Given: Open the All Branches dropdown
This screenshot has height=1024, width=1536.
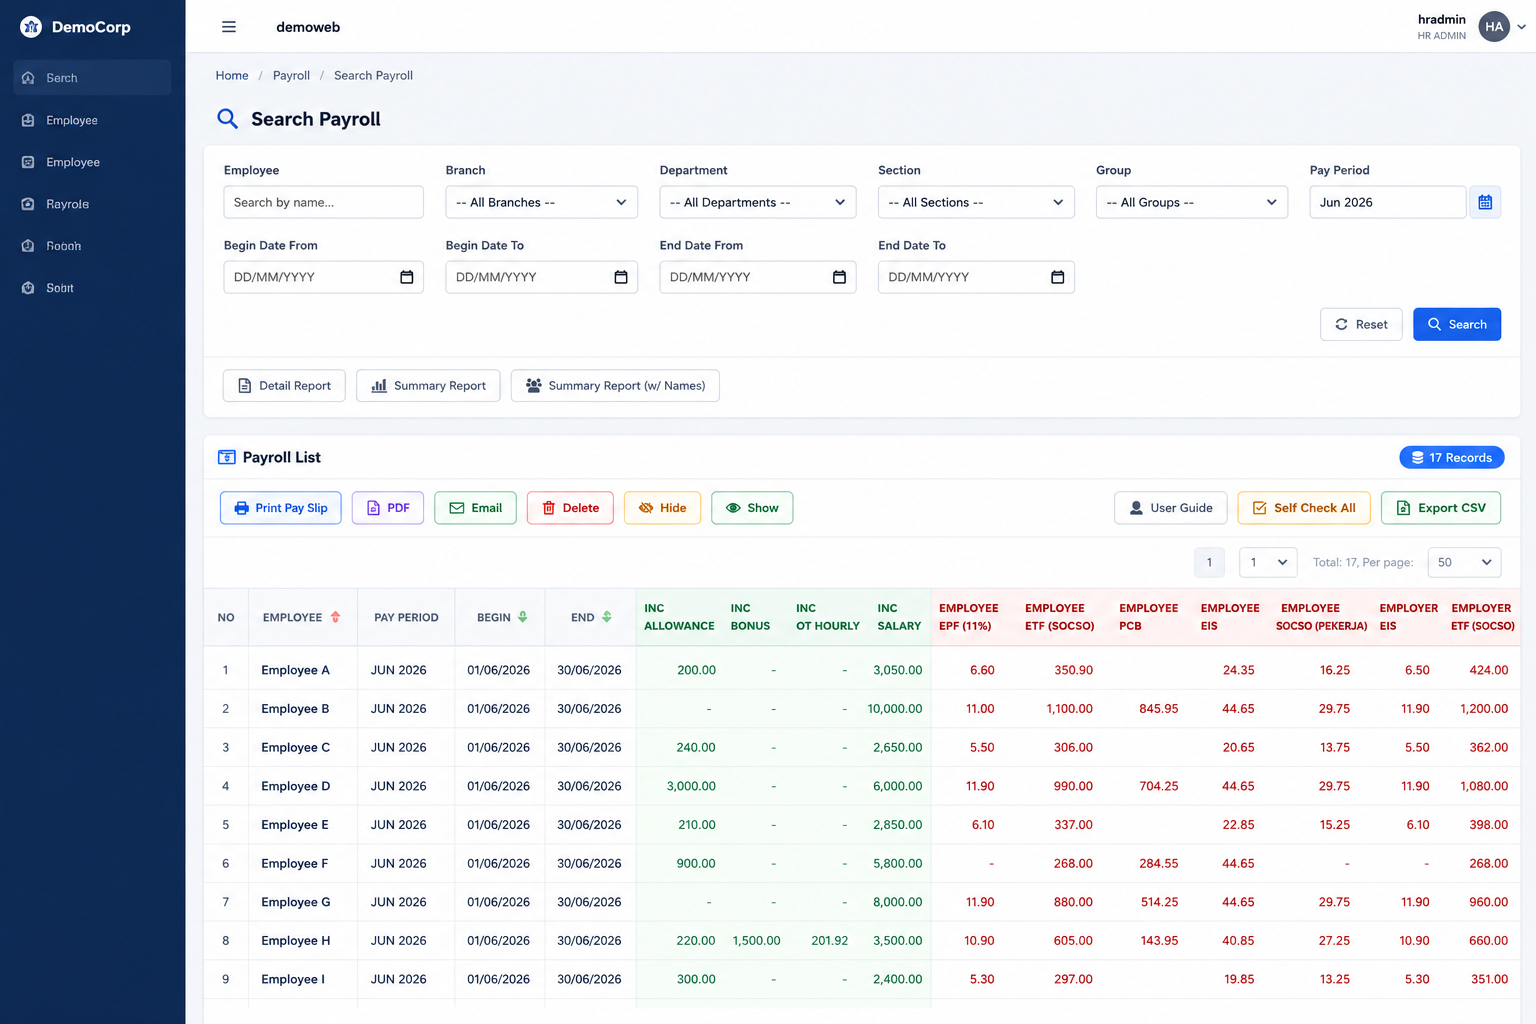Looking at the screenshot, I should pyautogui.click(x=541, y=202).
